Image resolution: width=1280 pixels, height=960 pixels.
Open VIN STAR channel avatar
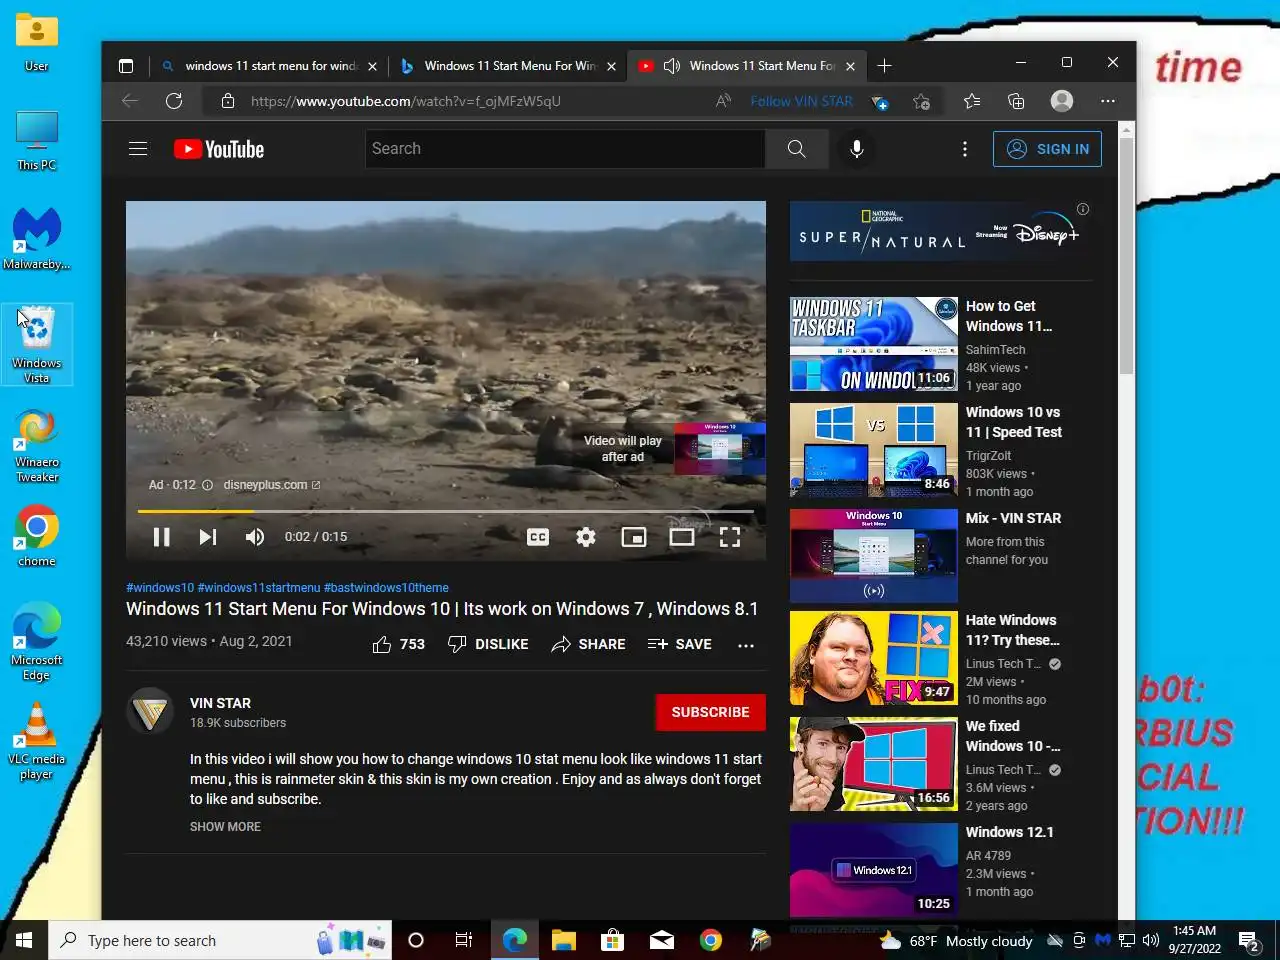click(x=150, y=711)
